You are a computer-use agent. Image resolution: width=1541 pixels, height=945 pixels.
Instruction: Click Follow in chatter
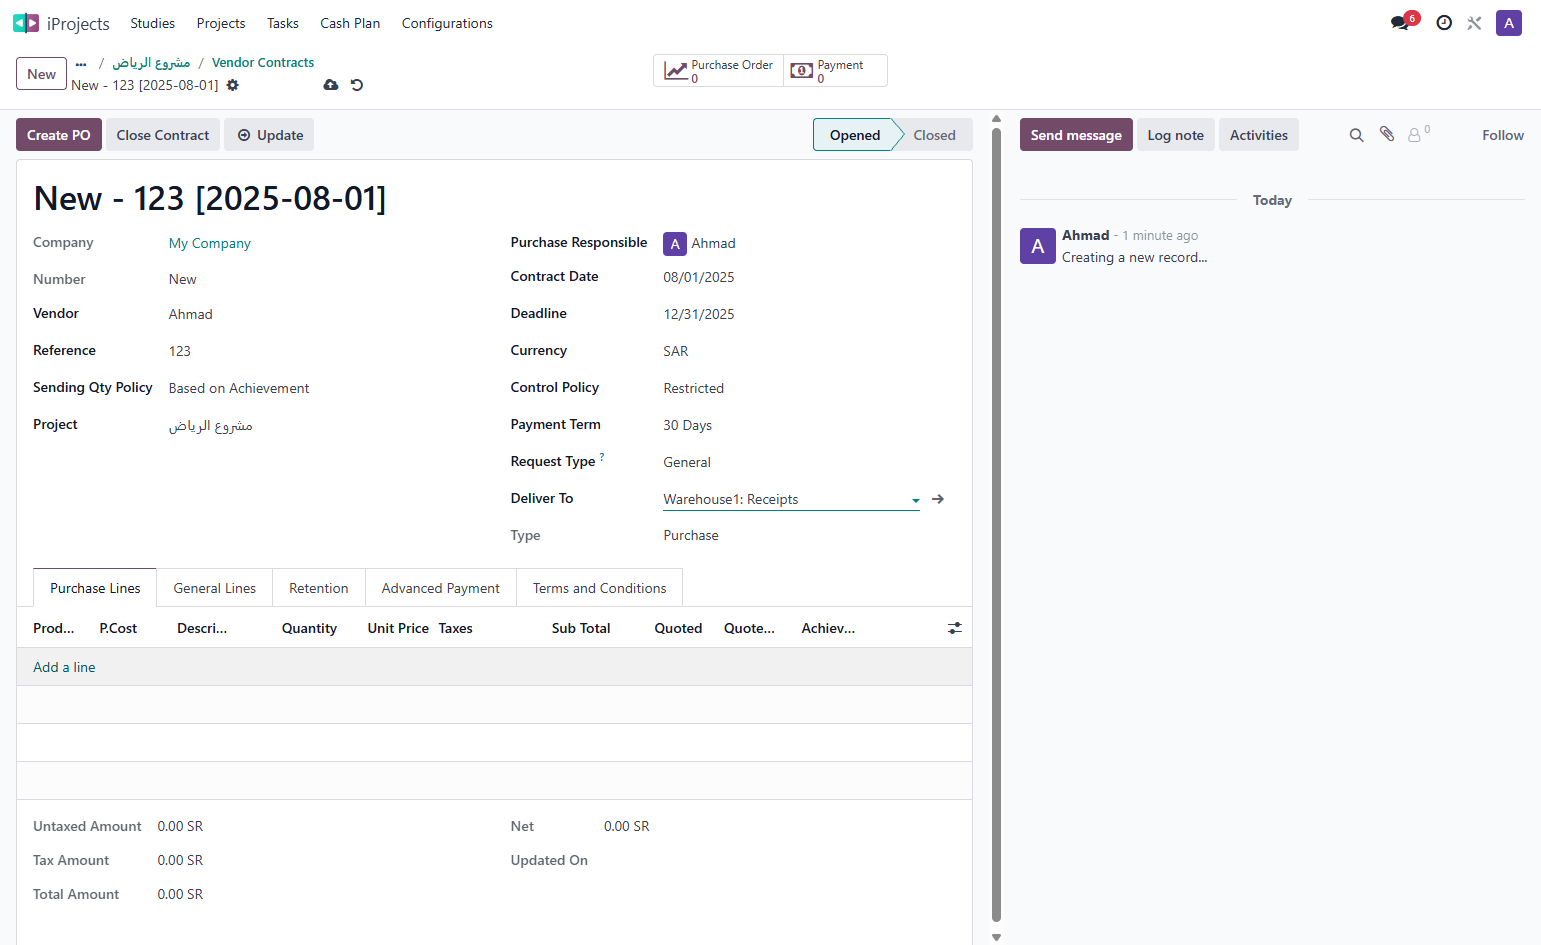click(x=1503, y=135)
